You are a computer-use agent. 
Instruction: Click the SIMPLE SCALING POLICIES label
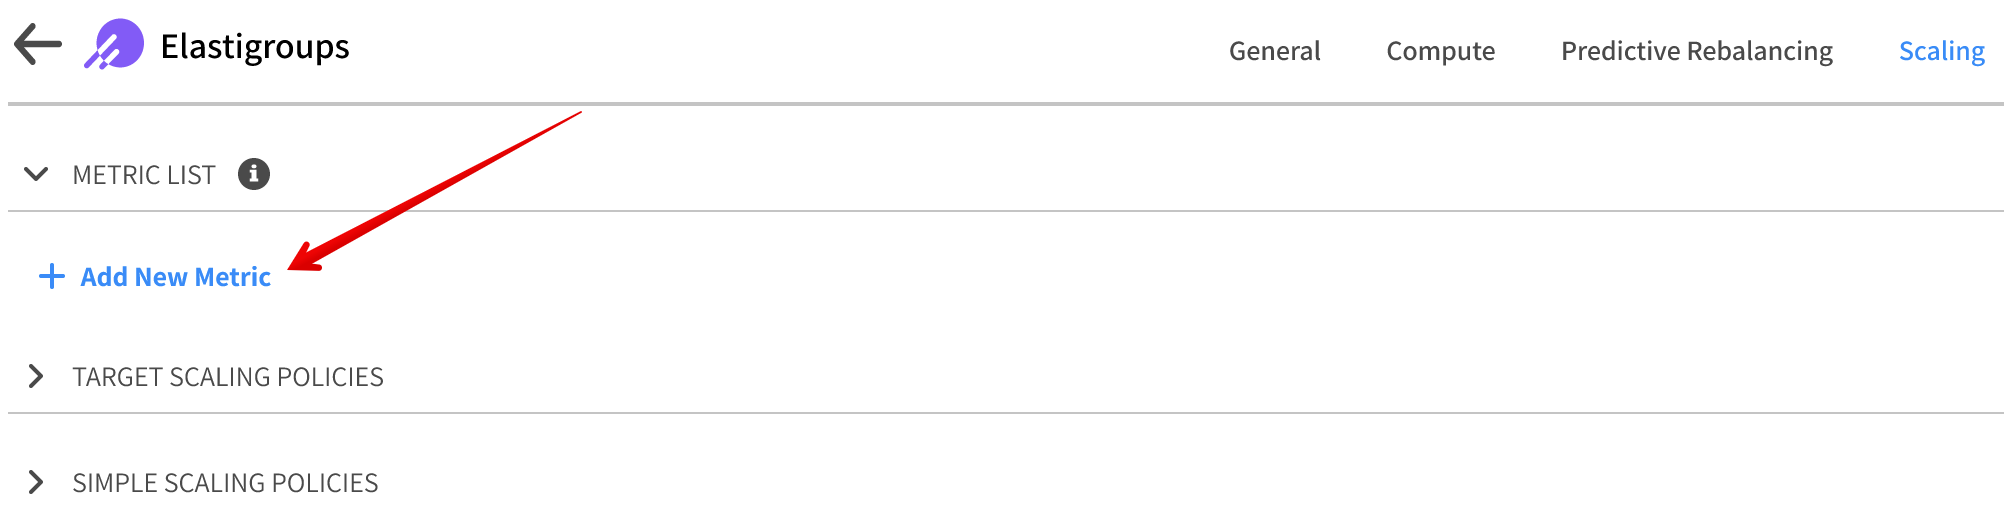[225, 483]
